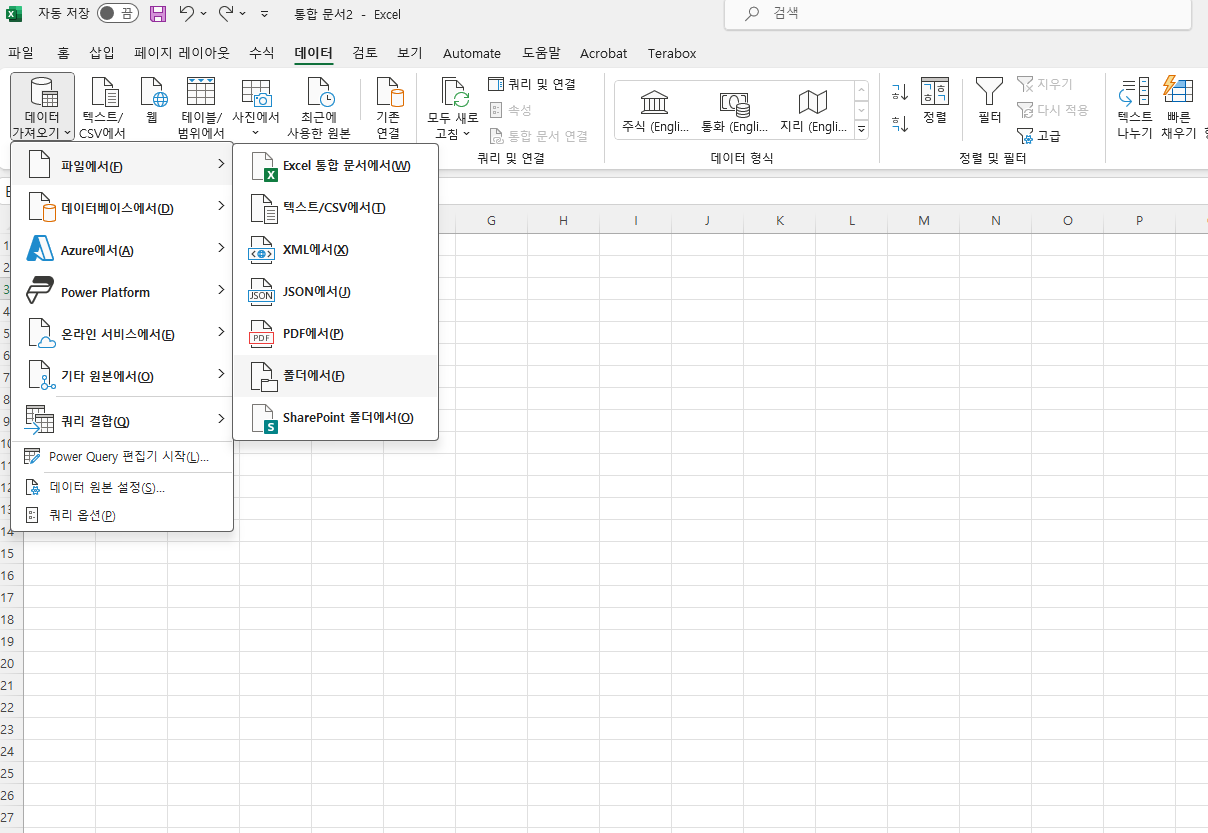The height and width of the screenshot is (833, 1208).
Task: Select column header H
Action: click(563, 220)
